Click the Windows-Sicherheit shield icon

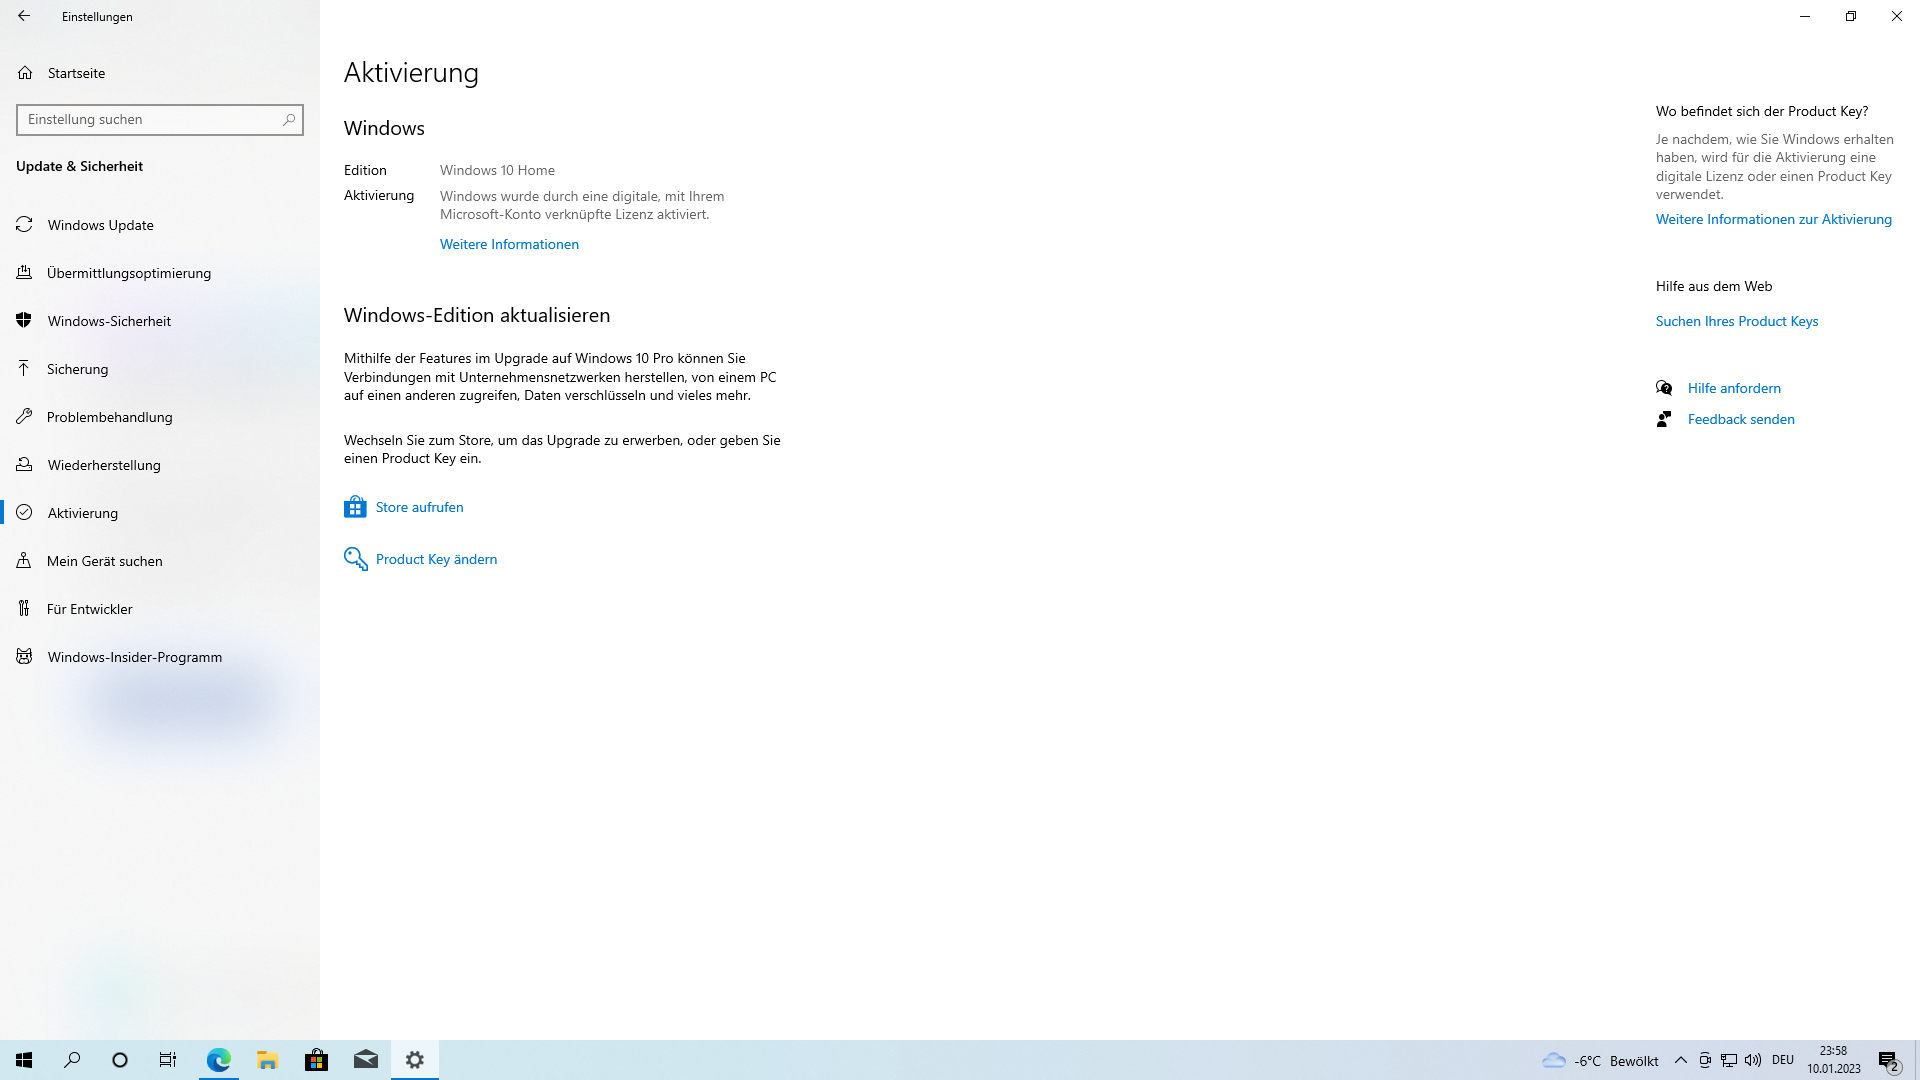click(25, 321)
